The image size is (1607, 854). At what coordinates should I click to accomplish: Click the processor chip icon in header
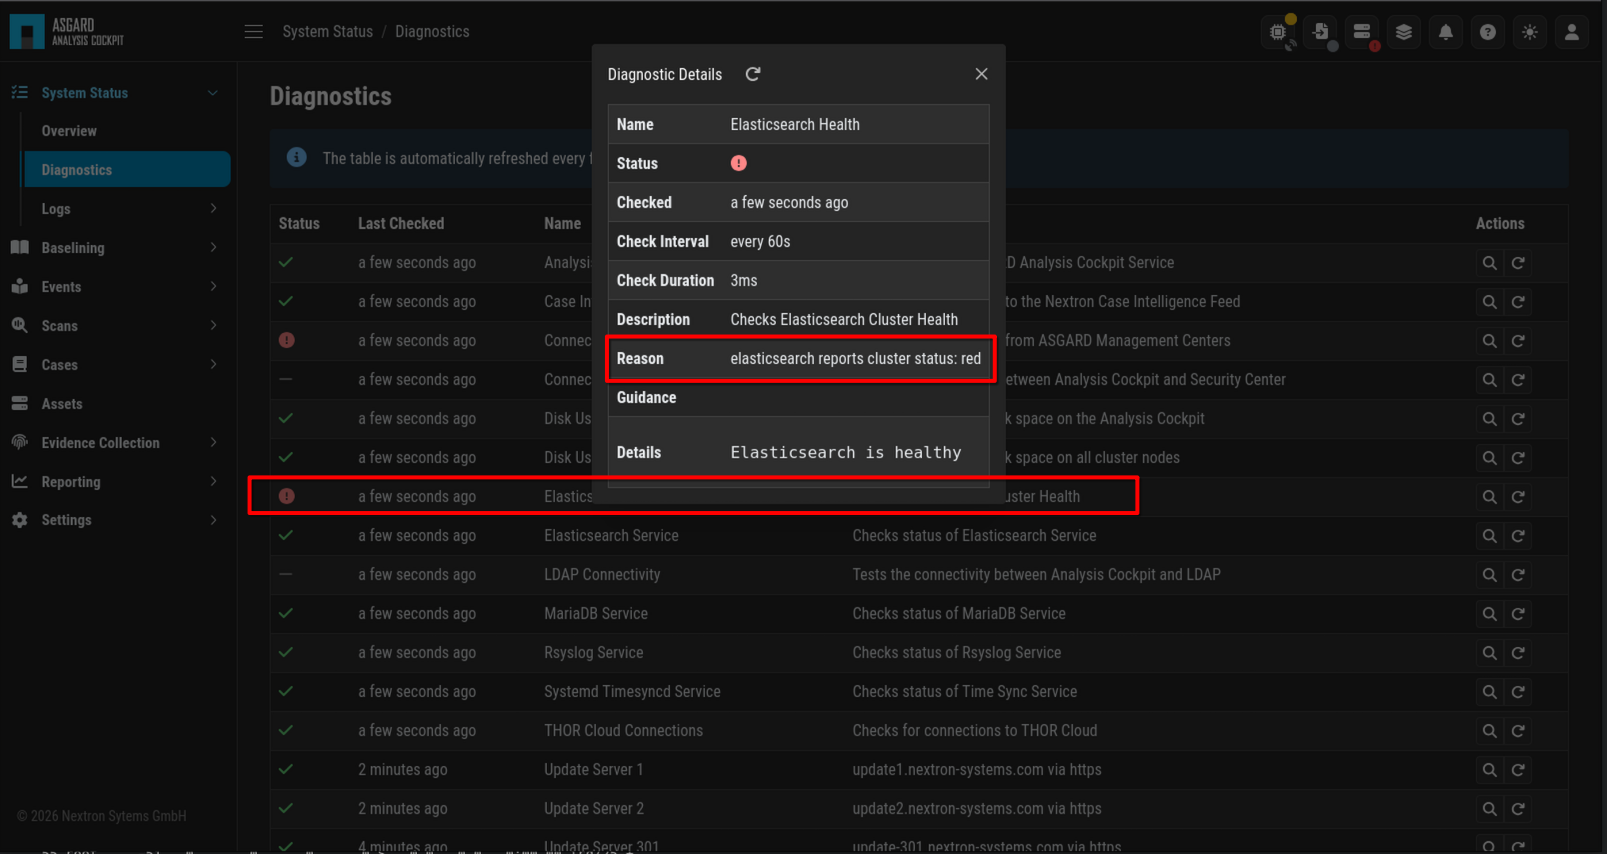[x=1278, y=32]
